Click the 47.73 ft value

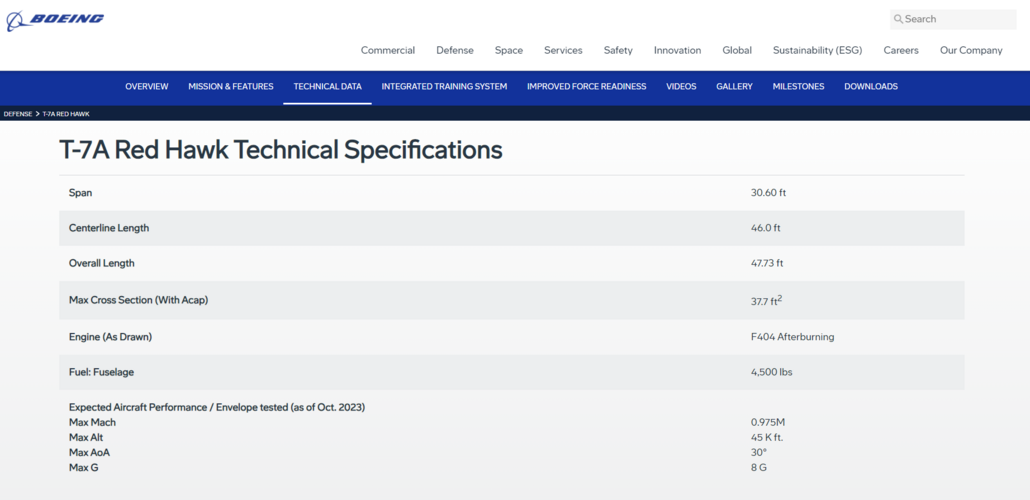pyautogui.click(x=767, y=263)
